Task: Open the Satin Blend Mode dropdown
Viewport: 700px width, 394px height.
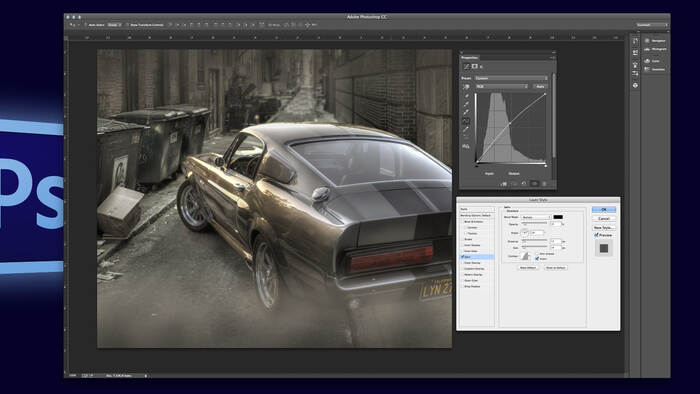Action: tap(536, 217)
